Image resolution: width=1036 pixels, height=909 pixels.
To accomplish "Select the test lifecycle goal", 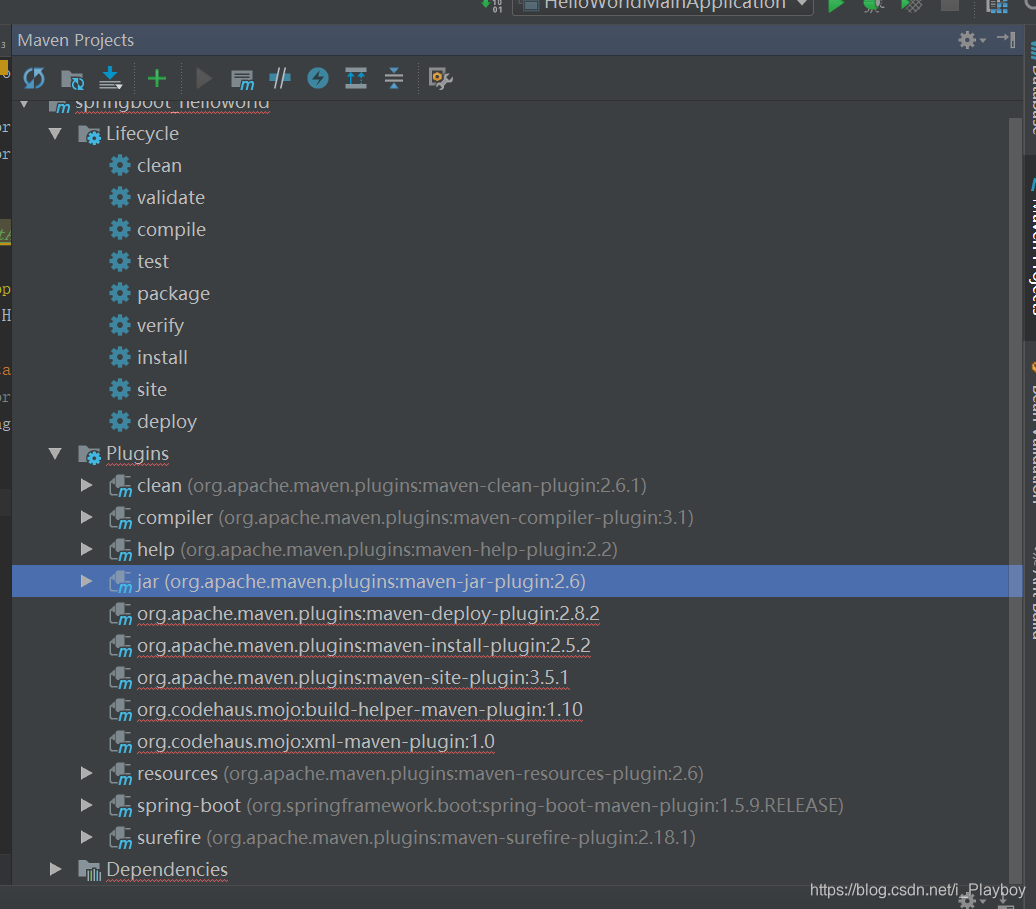I will [x=153, y=262].
